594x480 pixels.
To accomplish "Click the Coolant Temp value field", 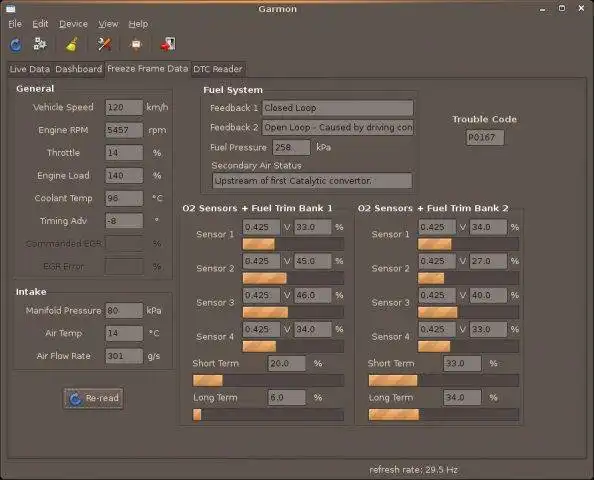I will pyautogui.click(x=124, y=198).
